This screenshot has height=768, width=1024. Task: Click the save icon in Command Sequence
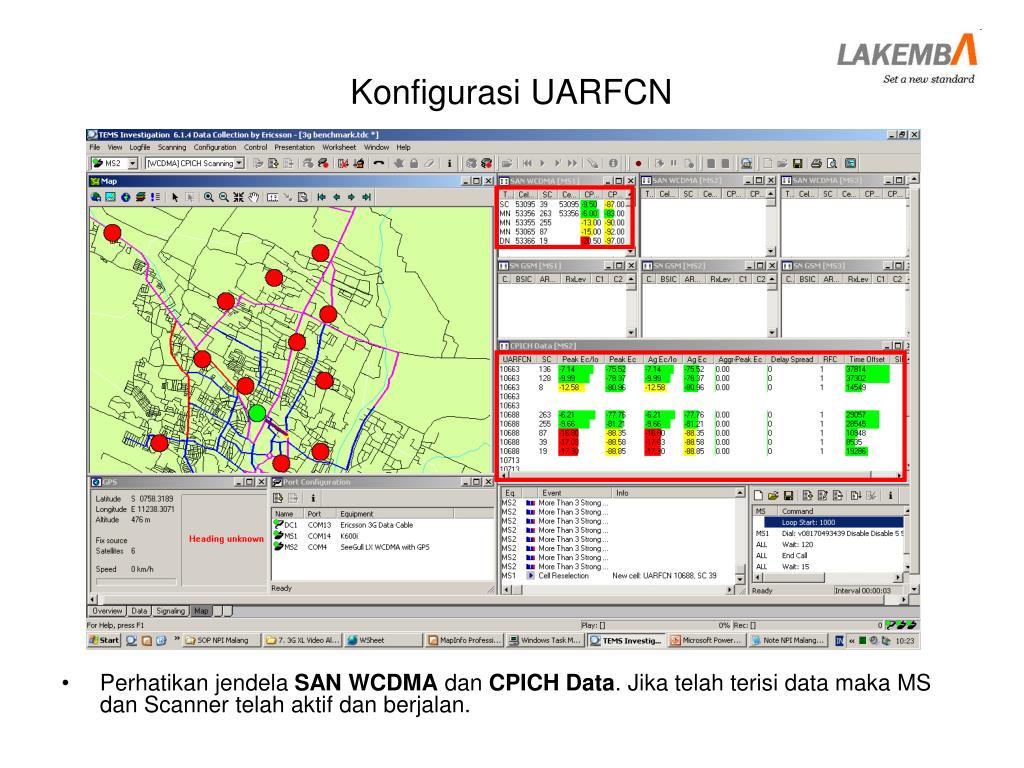788,496
